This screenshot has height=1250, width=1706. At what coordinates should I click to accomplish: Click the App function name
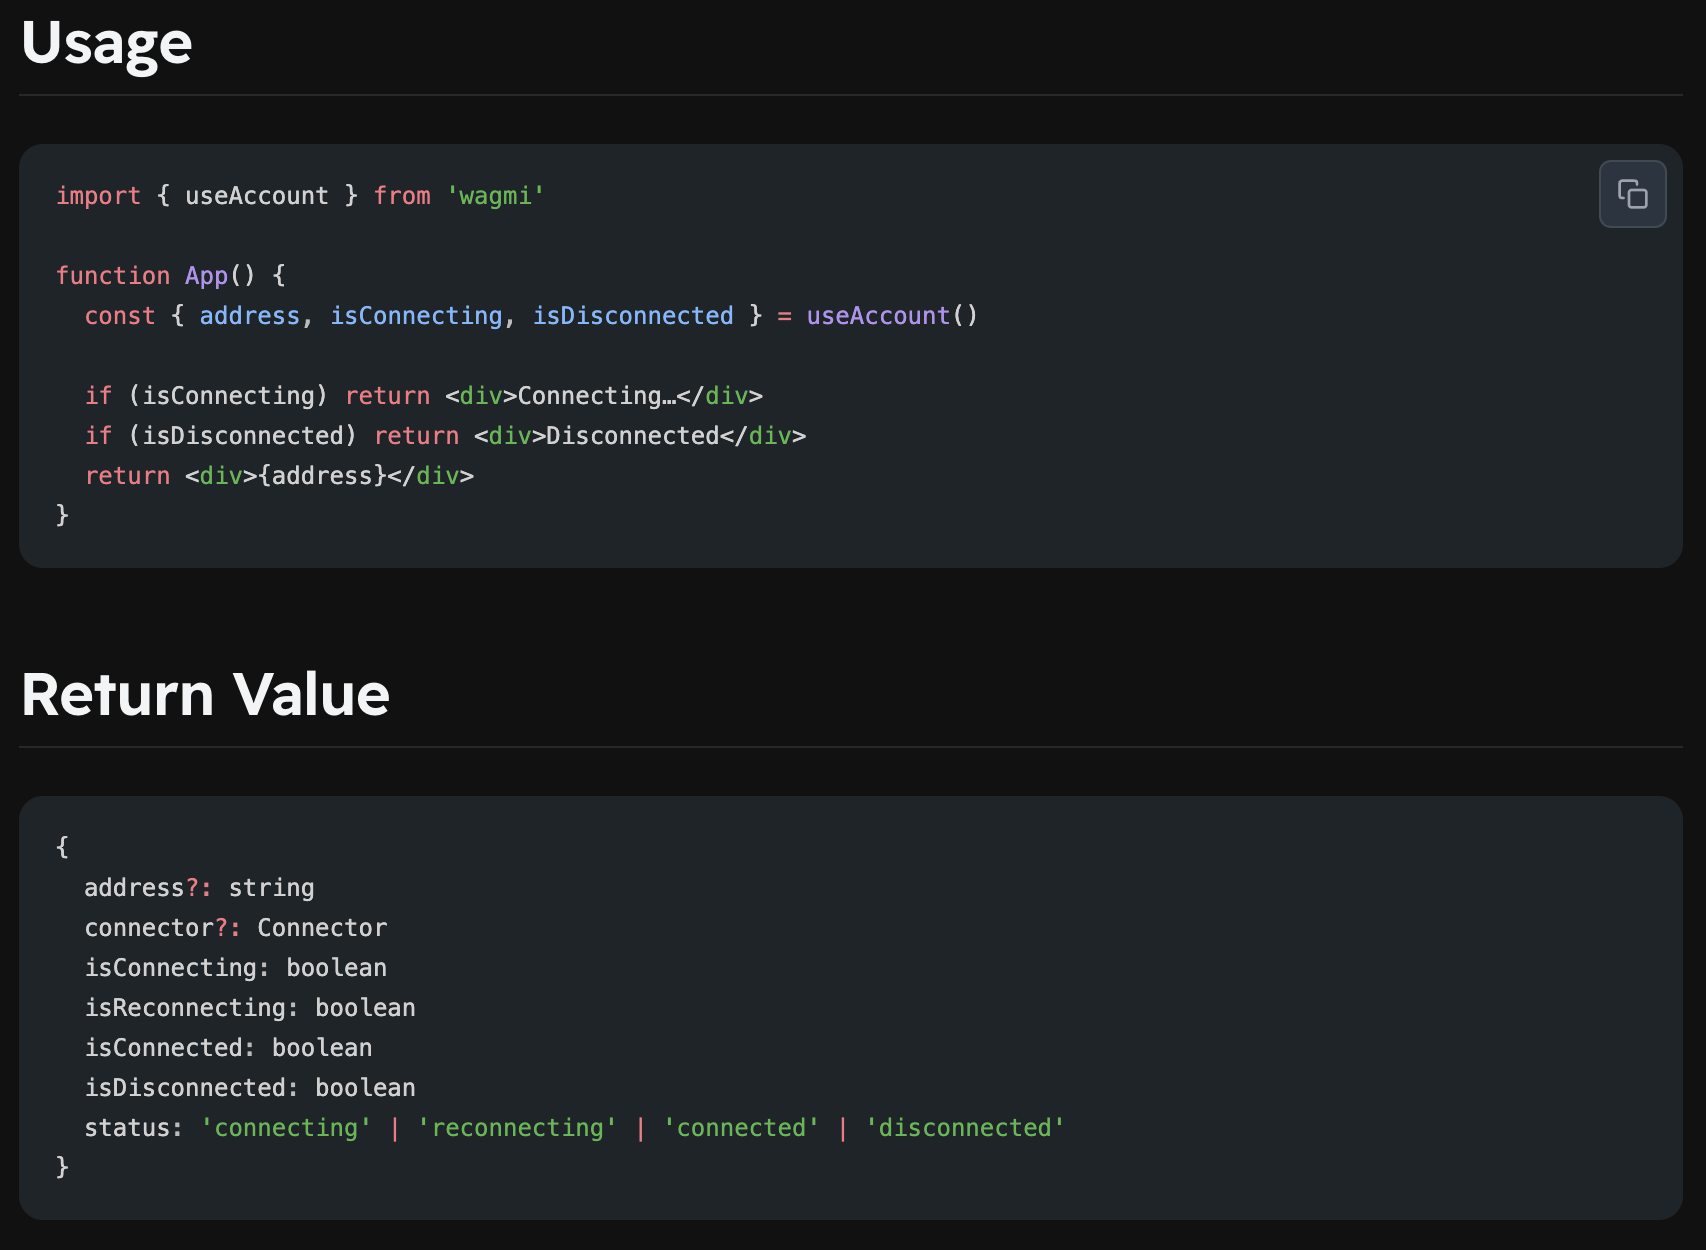tap(206, 276)
